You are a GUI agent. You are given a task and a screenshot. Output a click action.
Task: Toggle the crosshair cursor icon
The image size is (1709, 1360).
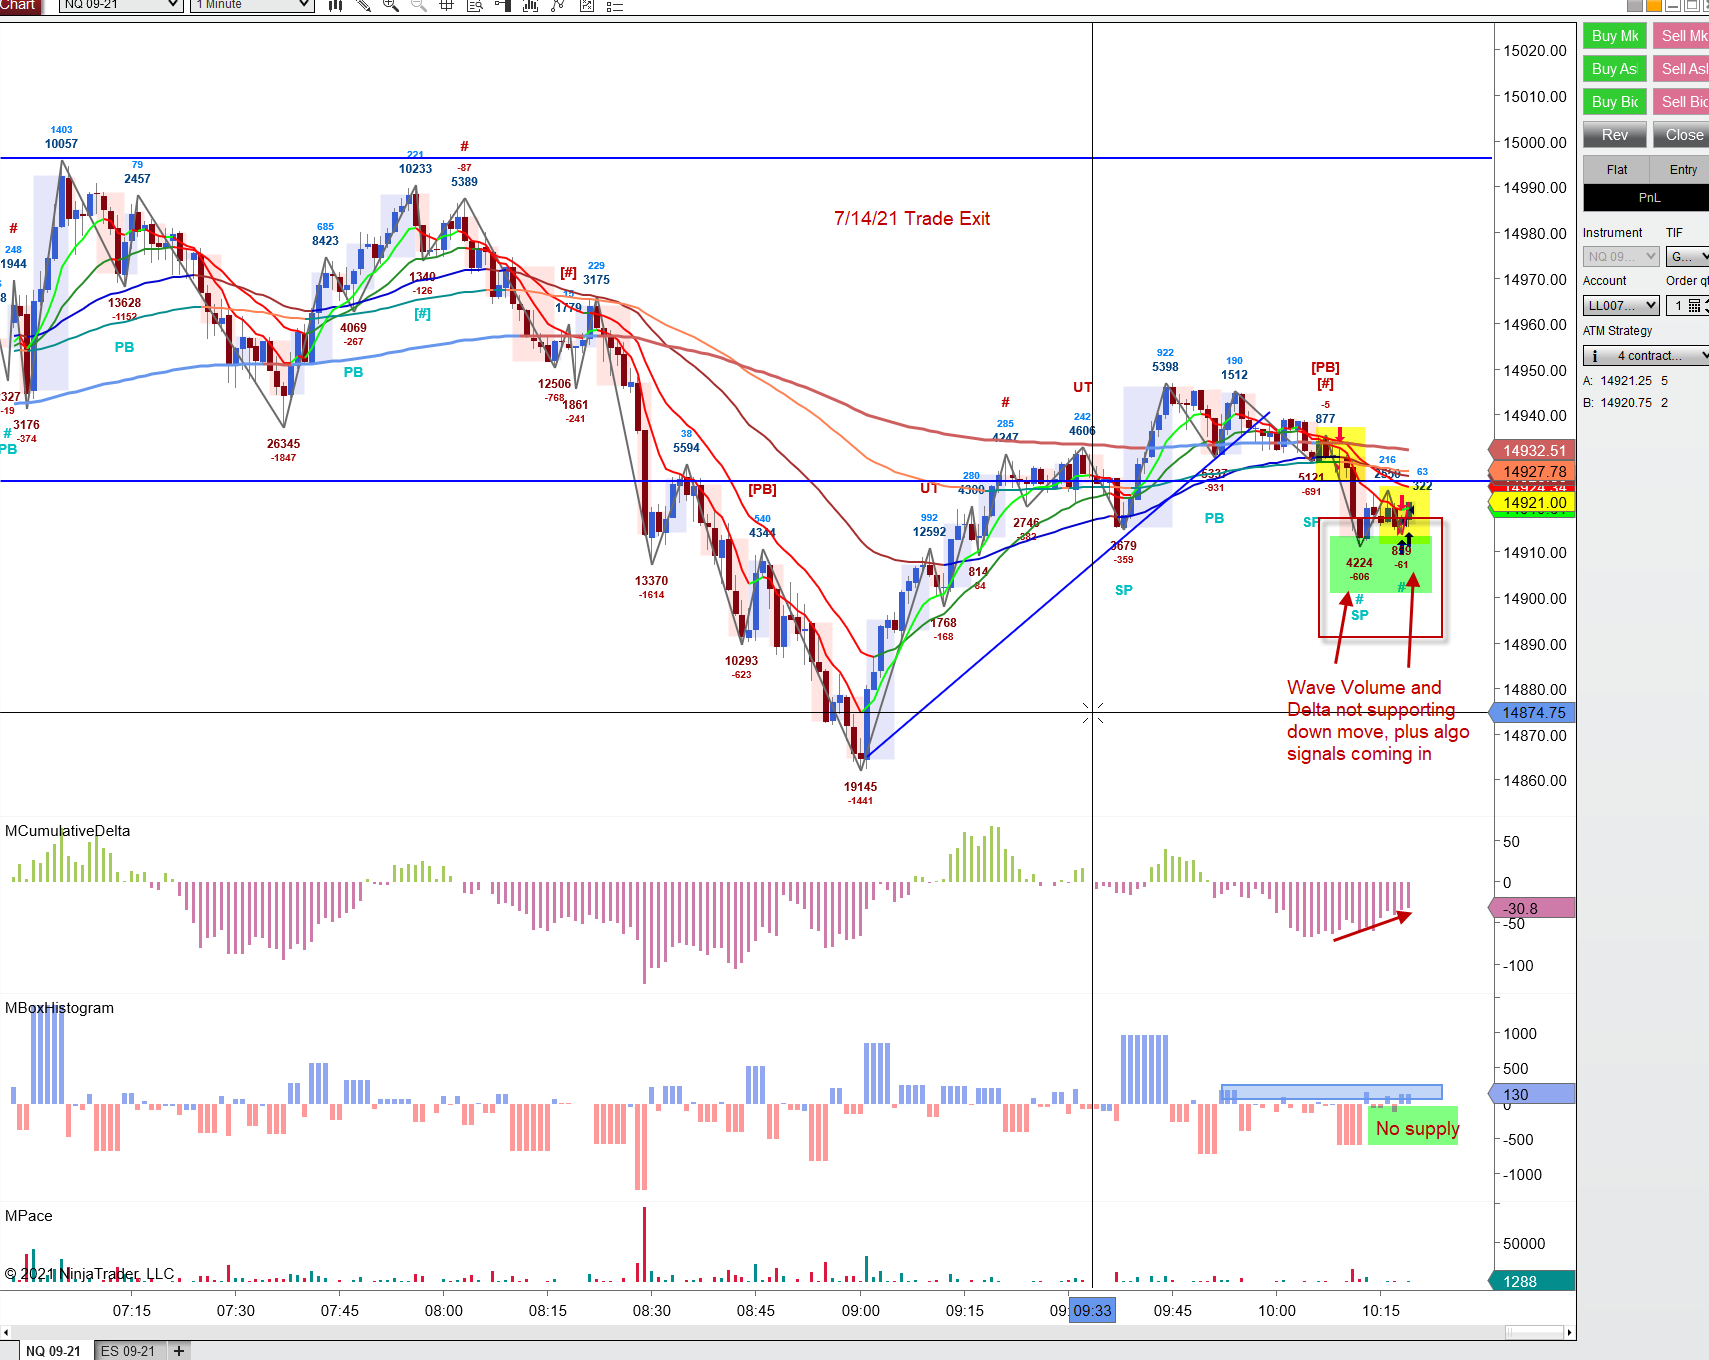click(x=447, y=5)
